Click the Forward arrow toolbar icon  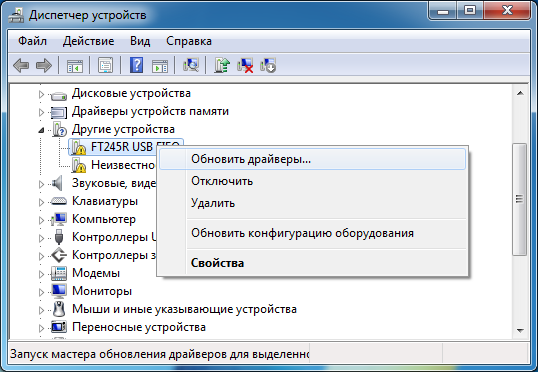click(44, 65)
